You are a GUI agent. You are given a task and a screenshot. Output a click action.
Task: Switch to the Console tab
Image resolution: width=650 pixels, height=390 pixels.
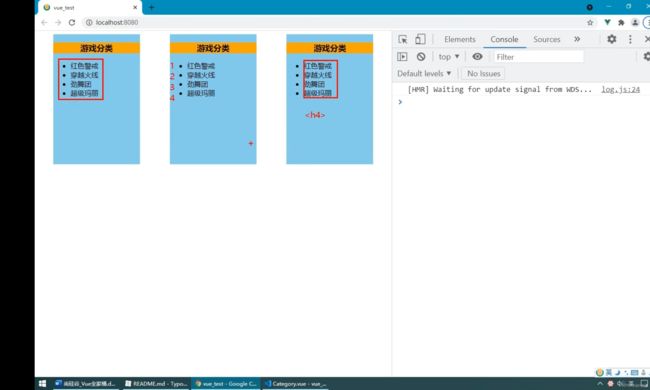504,39
